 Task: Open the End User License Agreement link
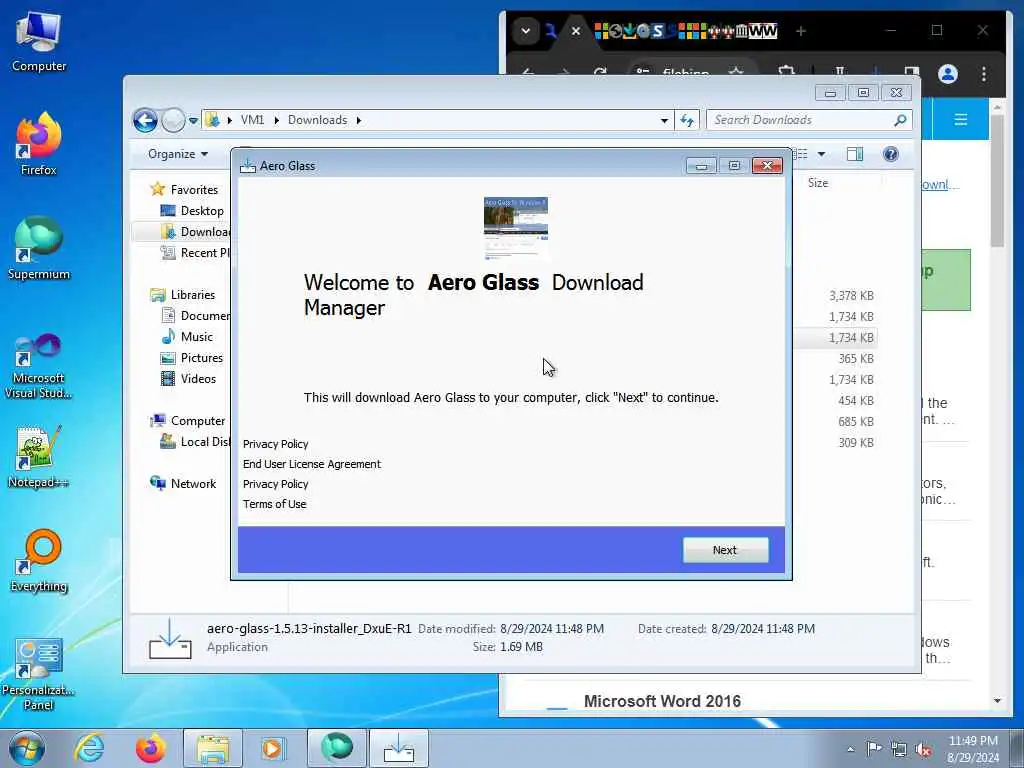click(x=312, y=464)
